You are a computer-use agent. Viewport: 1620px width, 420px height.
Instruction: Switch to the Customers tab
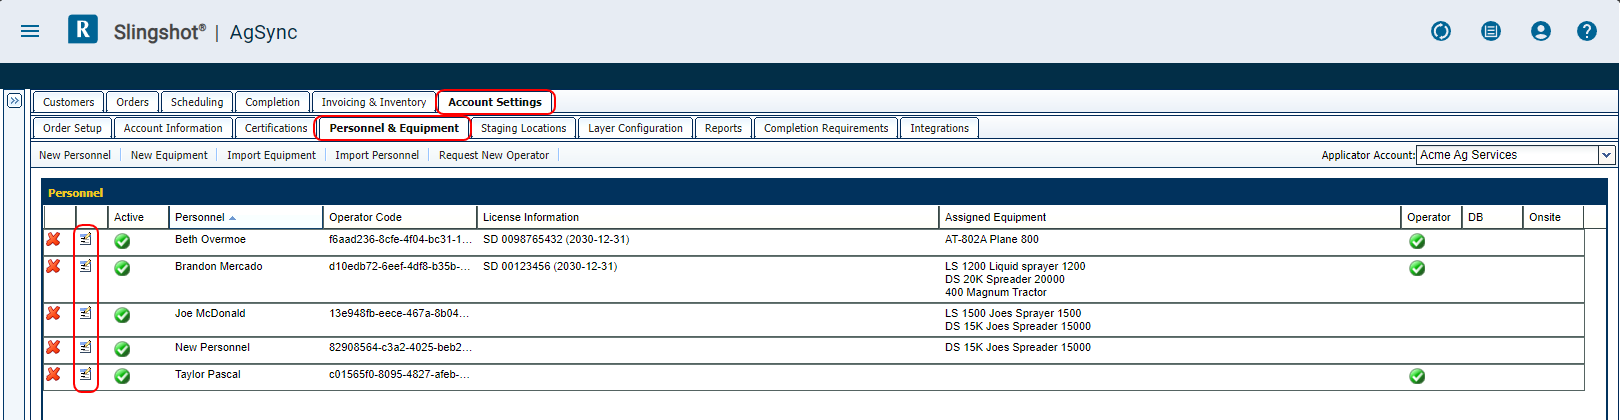(x=69, y=102)
